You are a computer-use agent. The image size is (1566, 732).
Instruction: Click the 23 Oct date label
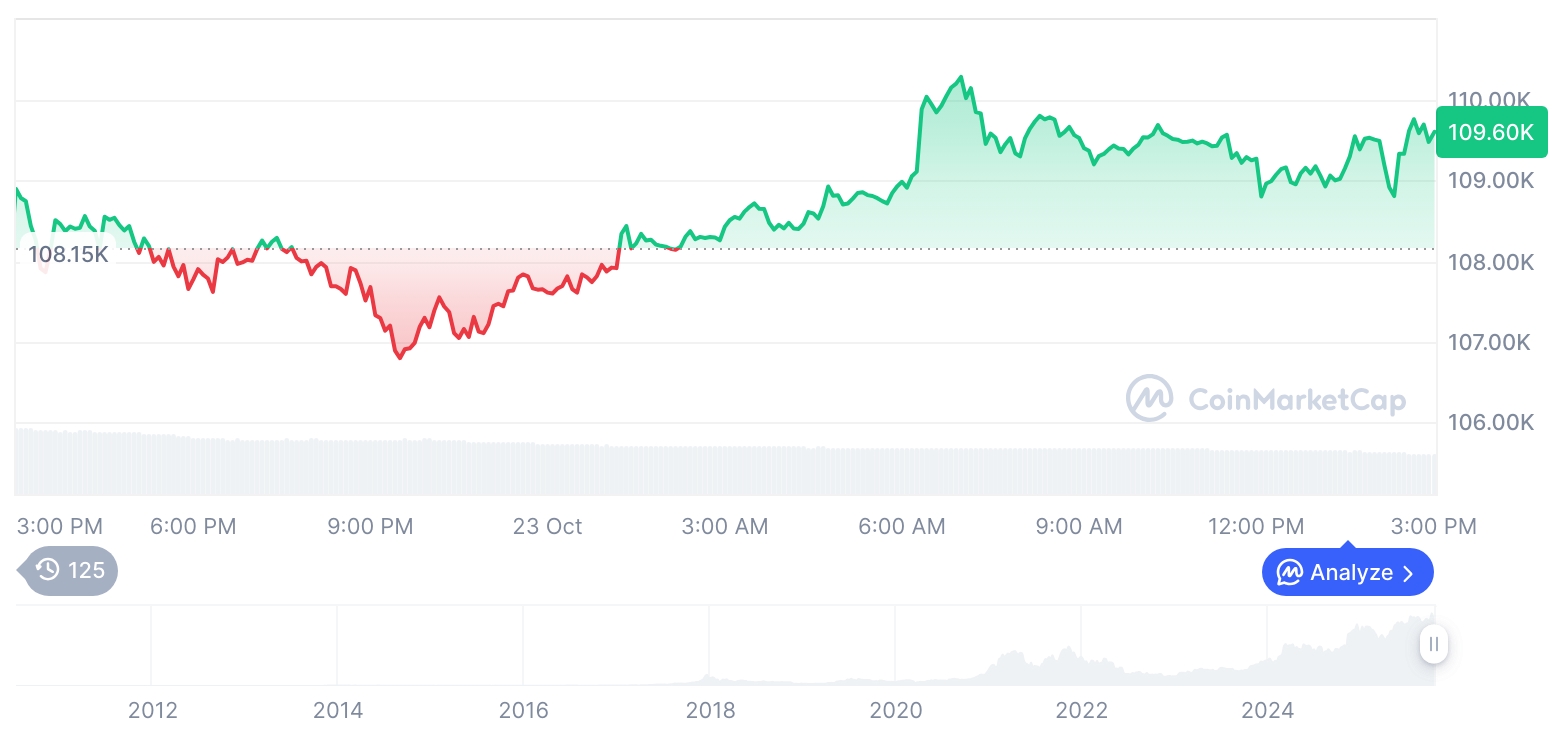click(547, 526)
